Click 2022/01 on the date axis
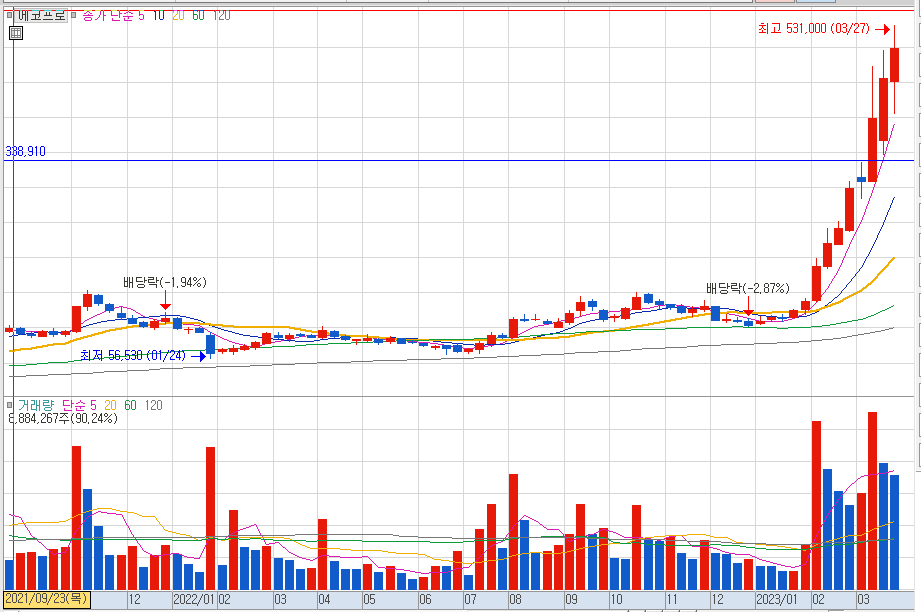The width and height of the screenshot is (921, 612). pos(194,600)
